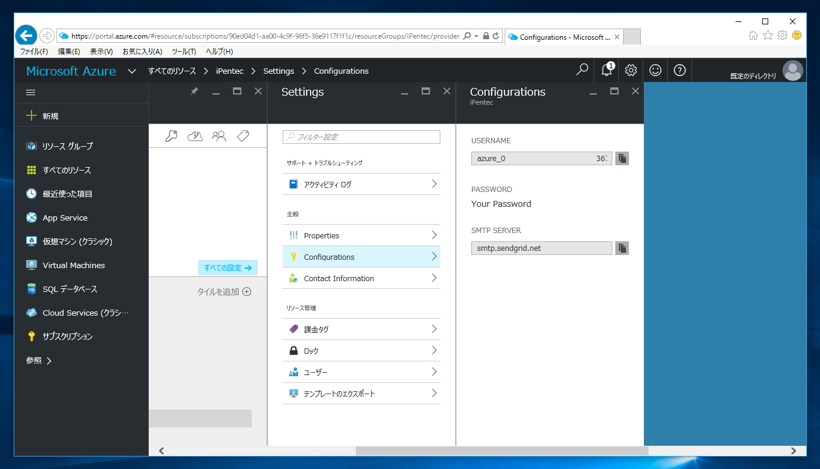Open the notifications bell in the Azure header

607,71
